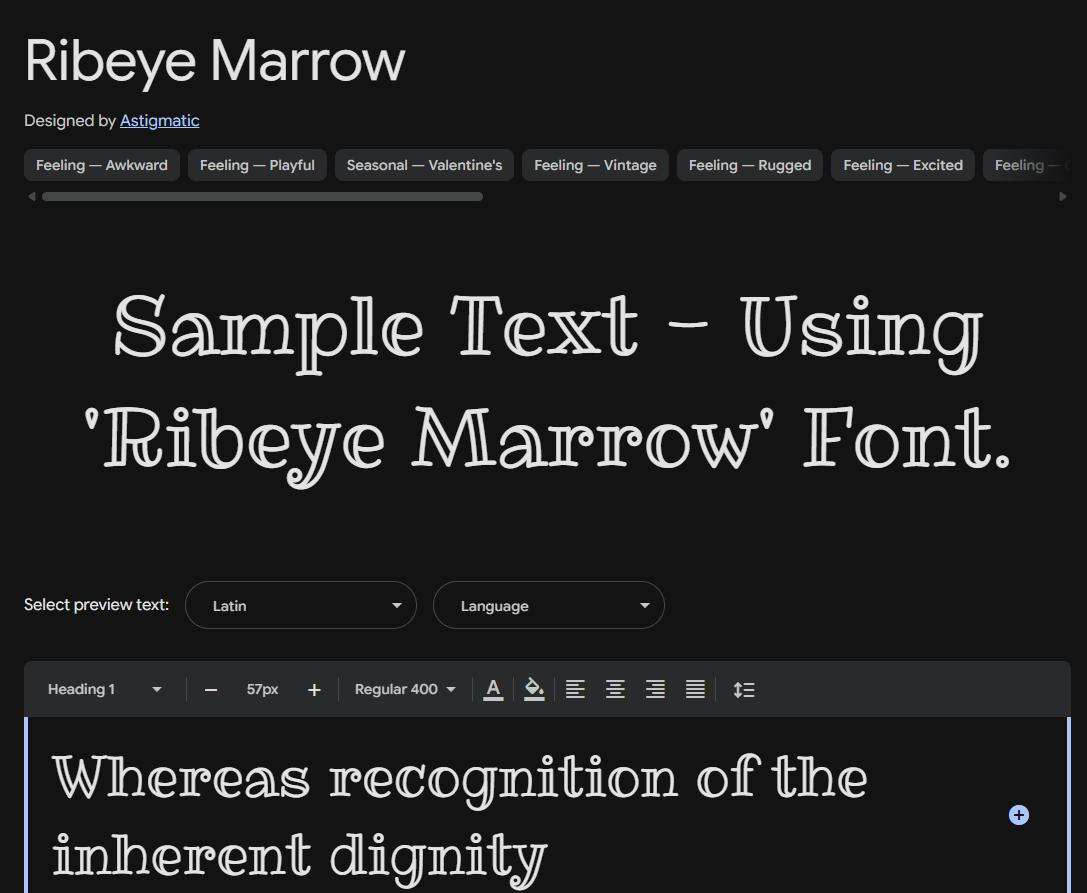Open line spacing options
This screenshot has height=893, width=1087.
[744, 689]
